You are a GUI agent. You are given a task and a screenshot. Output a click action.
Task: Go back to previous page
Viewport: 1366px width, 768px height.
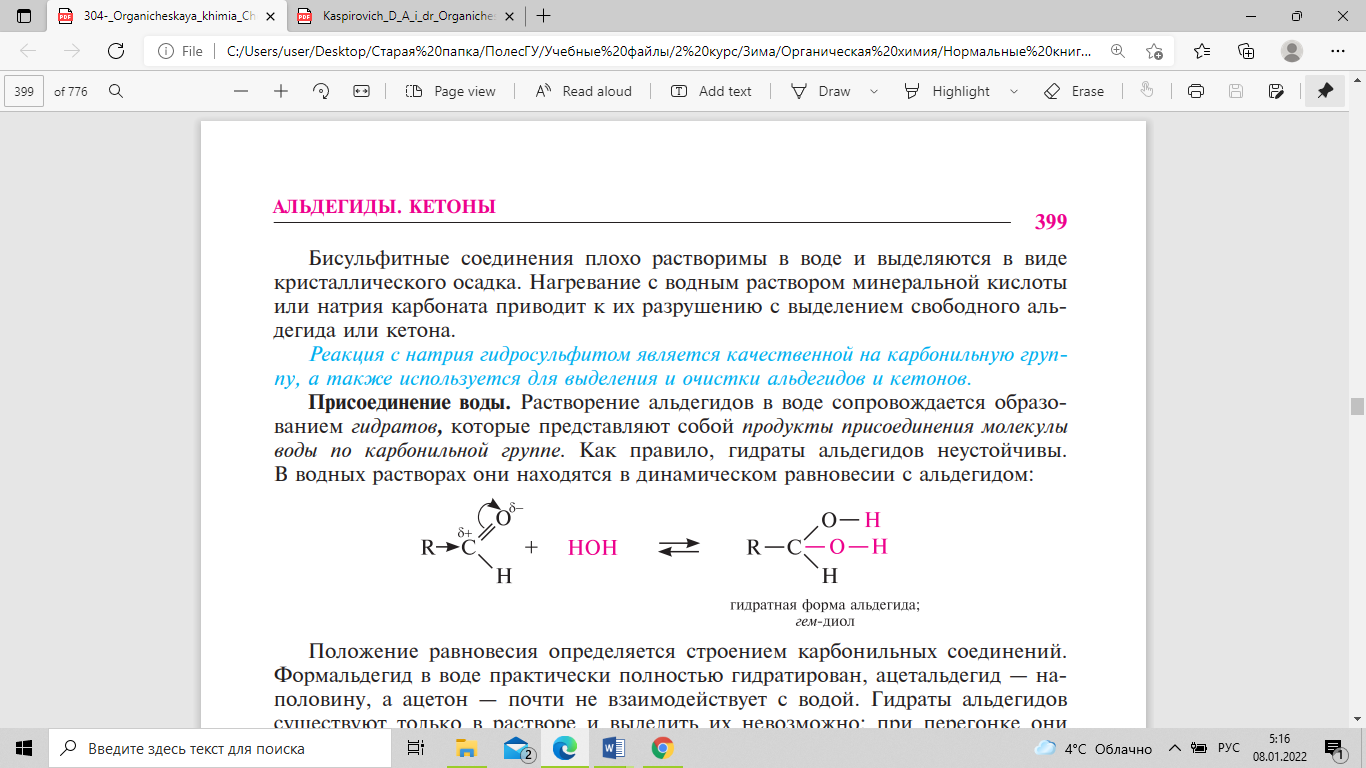point(28,51)
